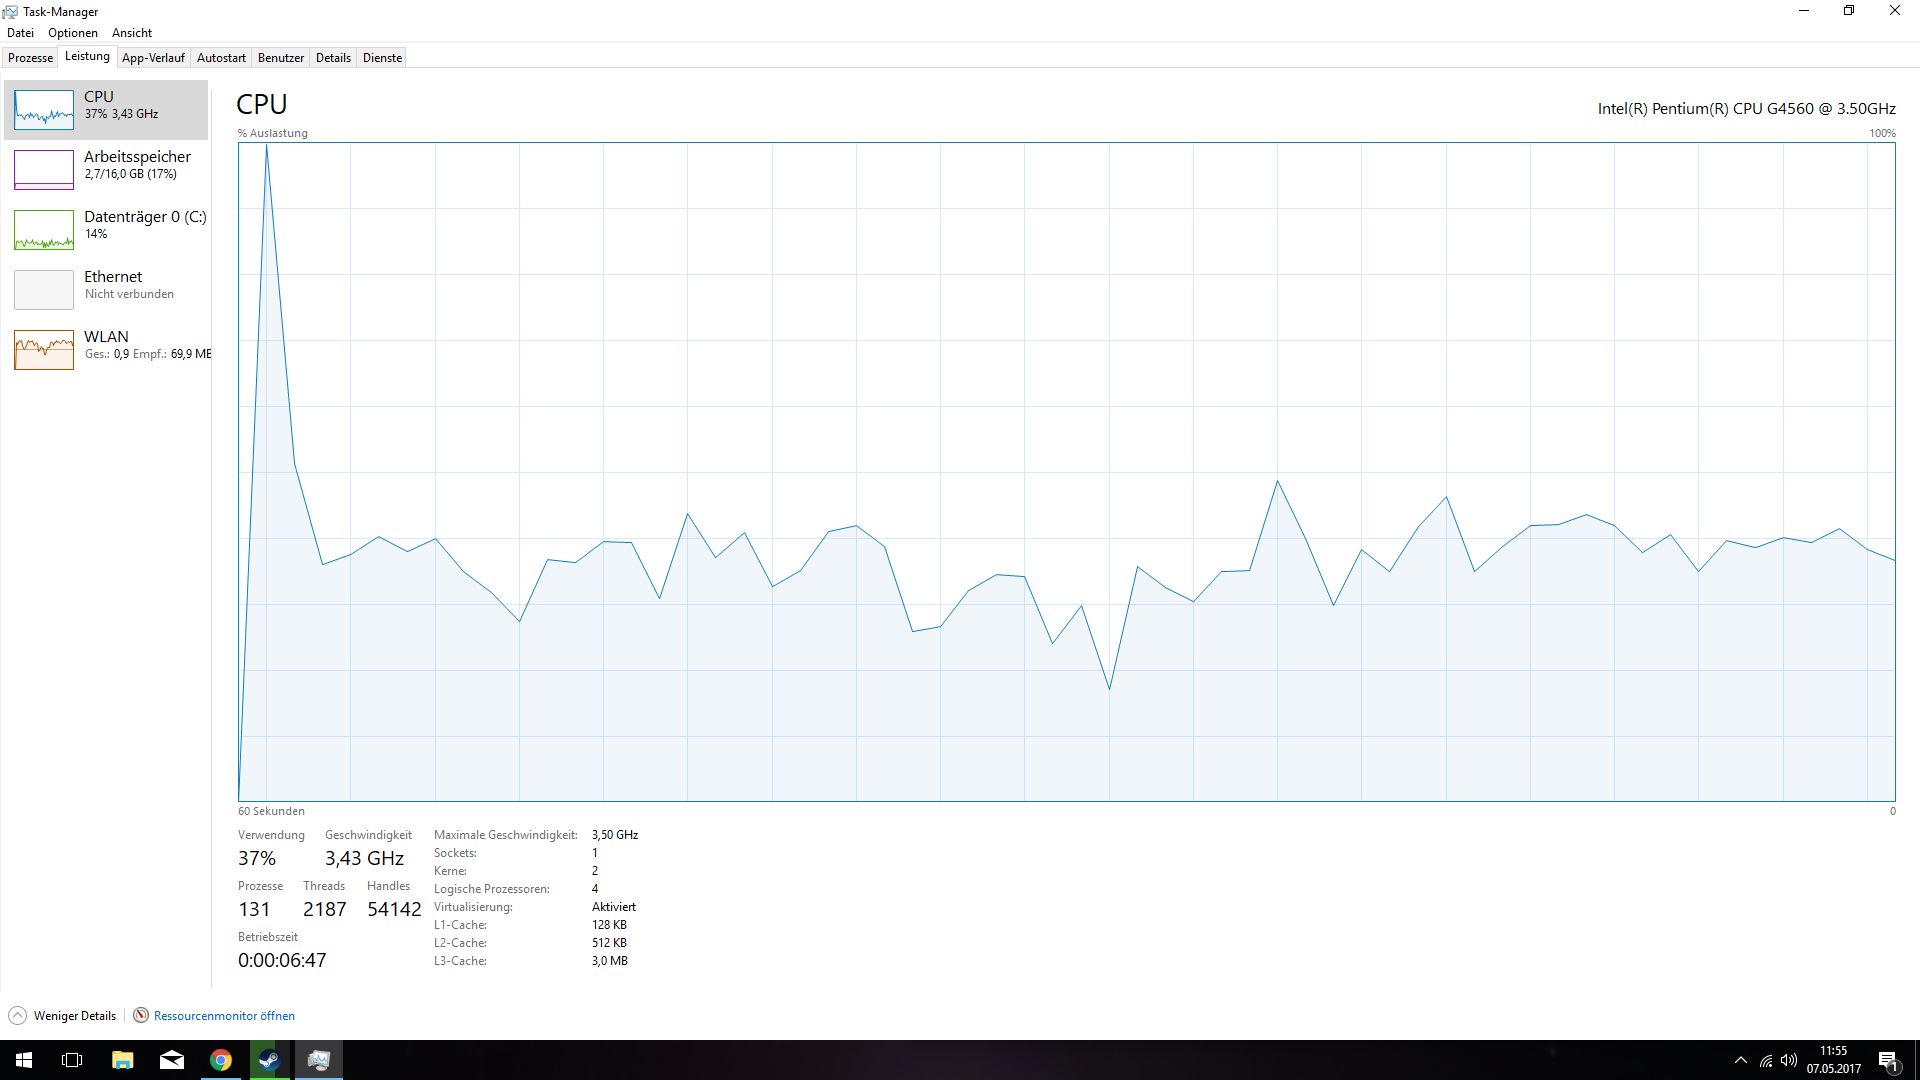Screen dimensions: 1920x1080
Task: Launch Steam from the taskbar
Action: [x=269, y=1060]
